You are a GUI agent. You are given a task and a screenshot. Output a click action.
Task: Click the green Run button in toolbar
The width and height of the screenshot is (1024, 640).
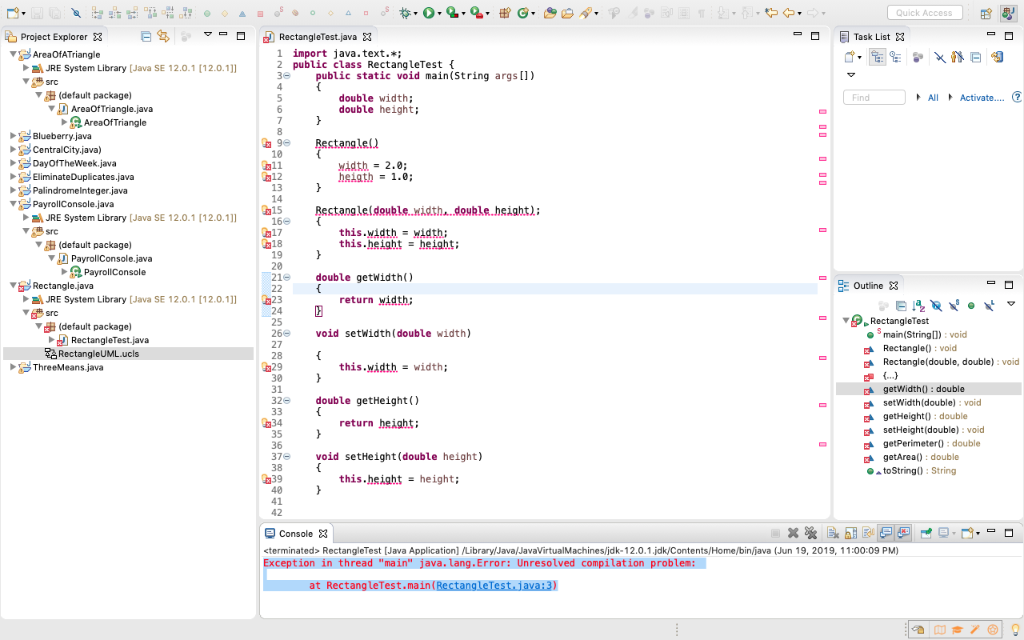[428, 13]
